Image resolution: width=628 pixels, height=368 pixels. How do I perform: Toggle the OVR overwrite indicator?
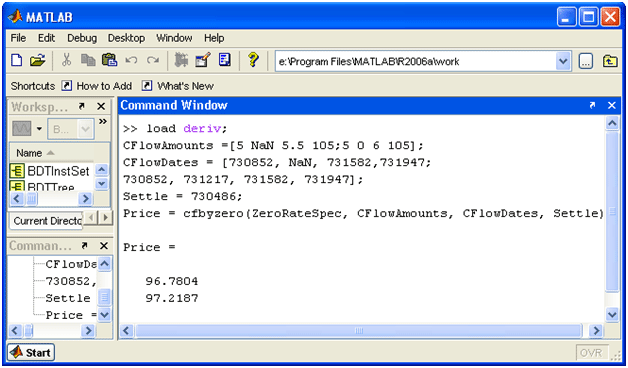592,353
